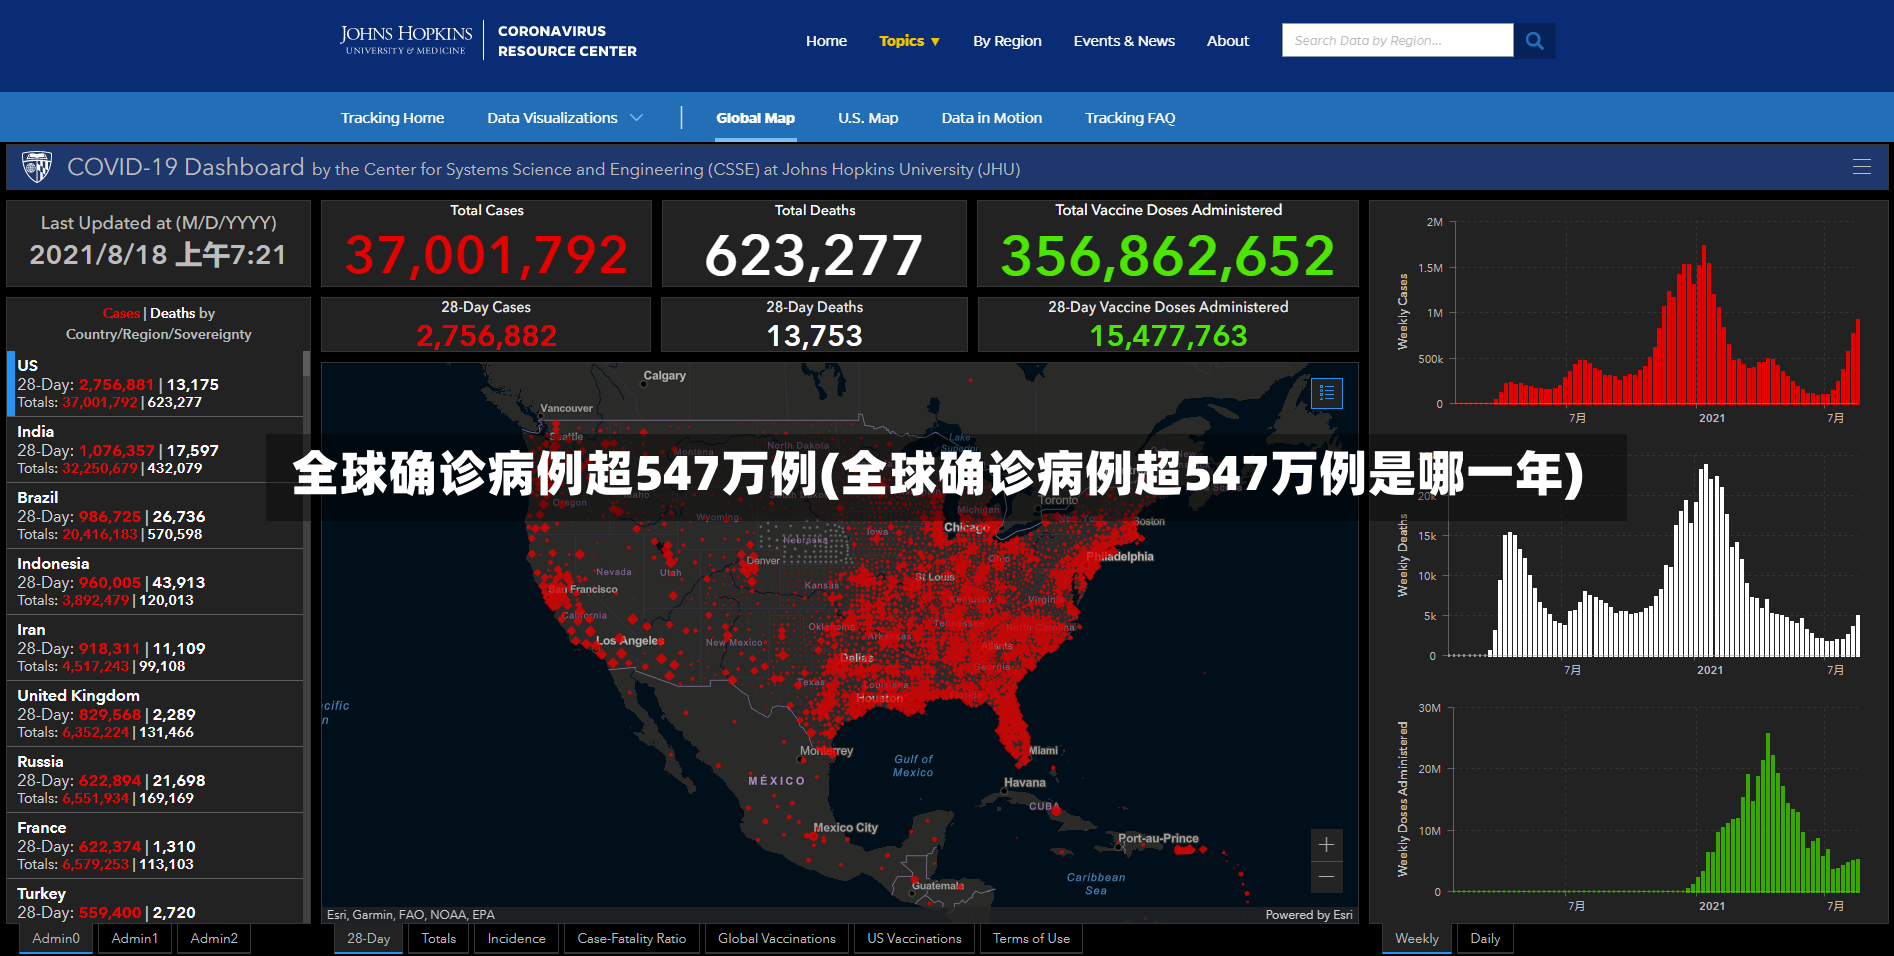The image size is (1894, 956).
Task: Click the Johns Hopkins University logo
Action: tap(405, 40)
